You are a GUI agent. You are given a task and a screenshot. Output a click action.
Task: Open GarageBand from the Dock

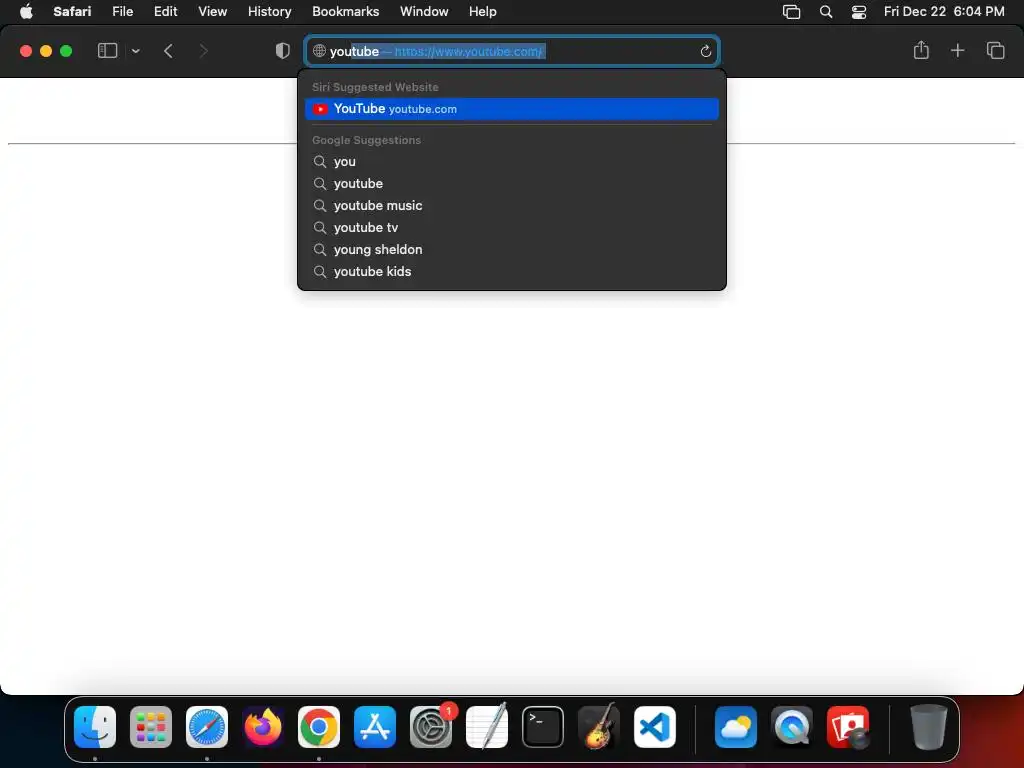click(x=599, y=727)
